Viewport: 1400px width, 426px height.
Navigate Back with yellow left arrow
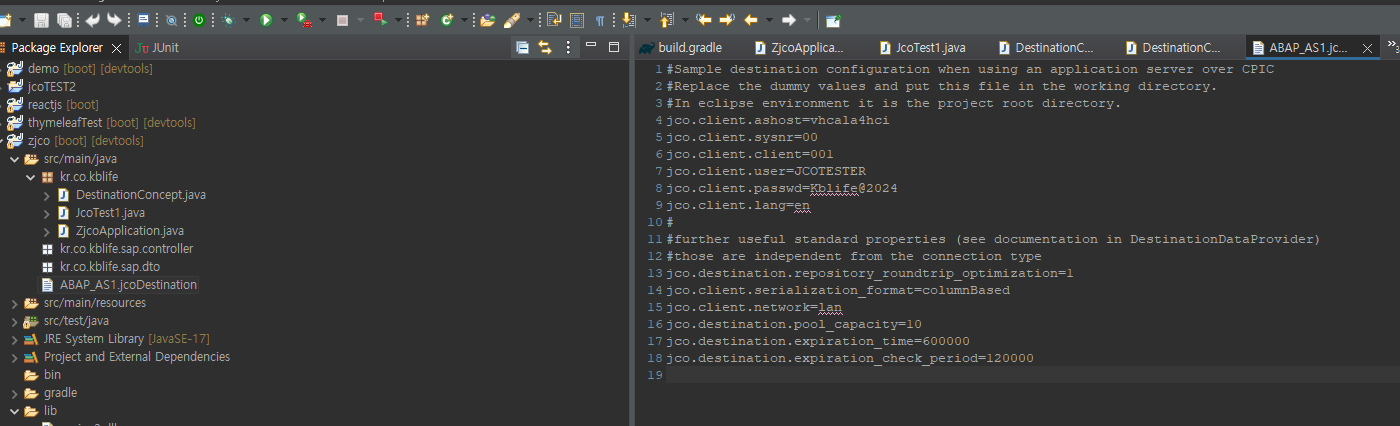751,20
